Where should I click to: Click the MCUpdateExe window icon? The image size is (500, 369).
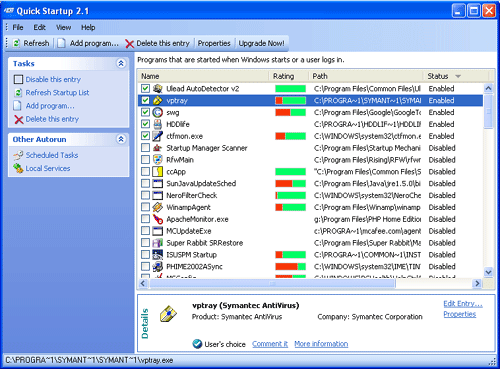click(x=158, y=231)
